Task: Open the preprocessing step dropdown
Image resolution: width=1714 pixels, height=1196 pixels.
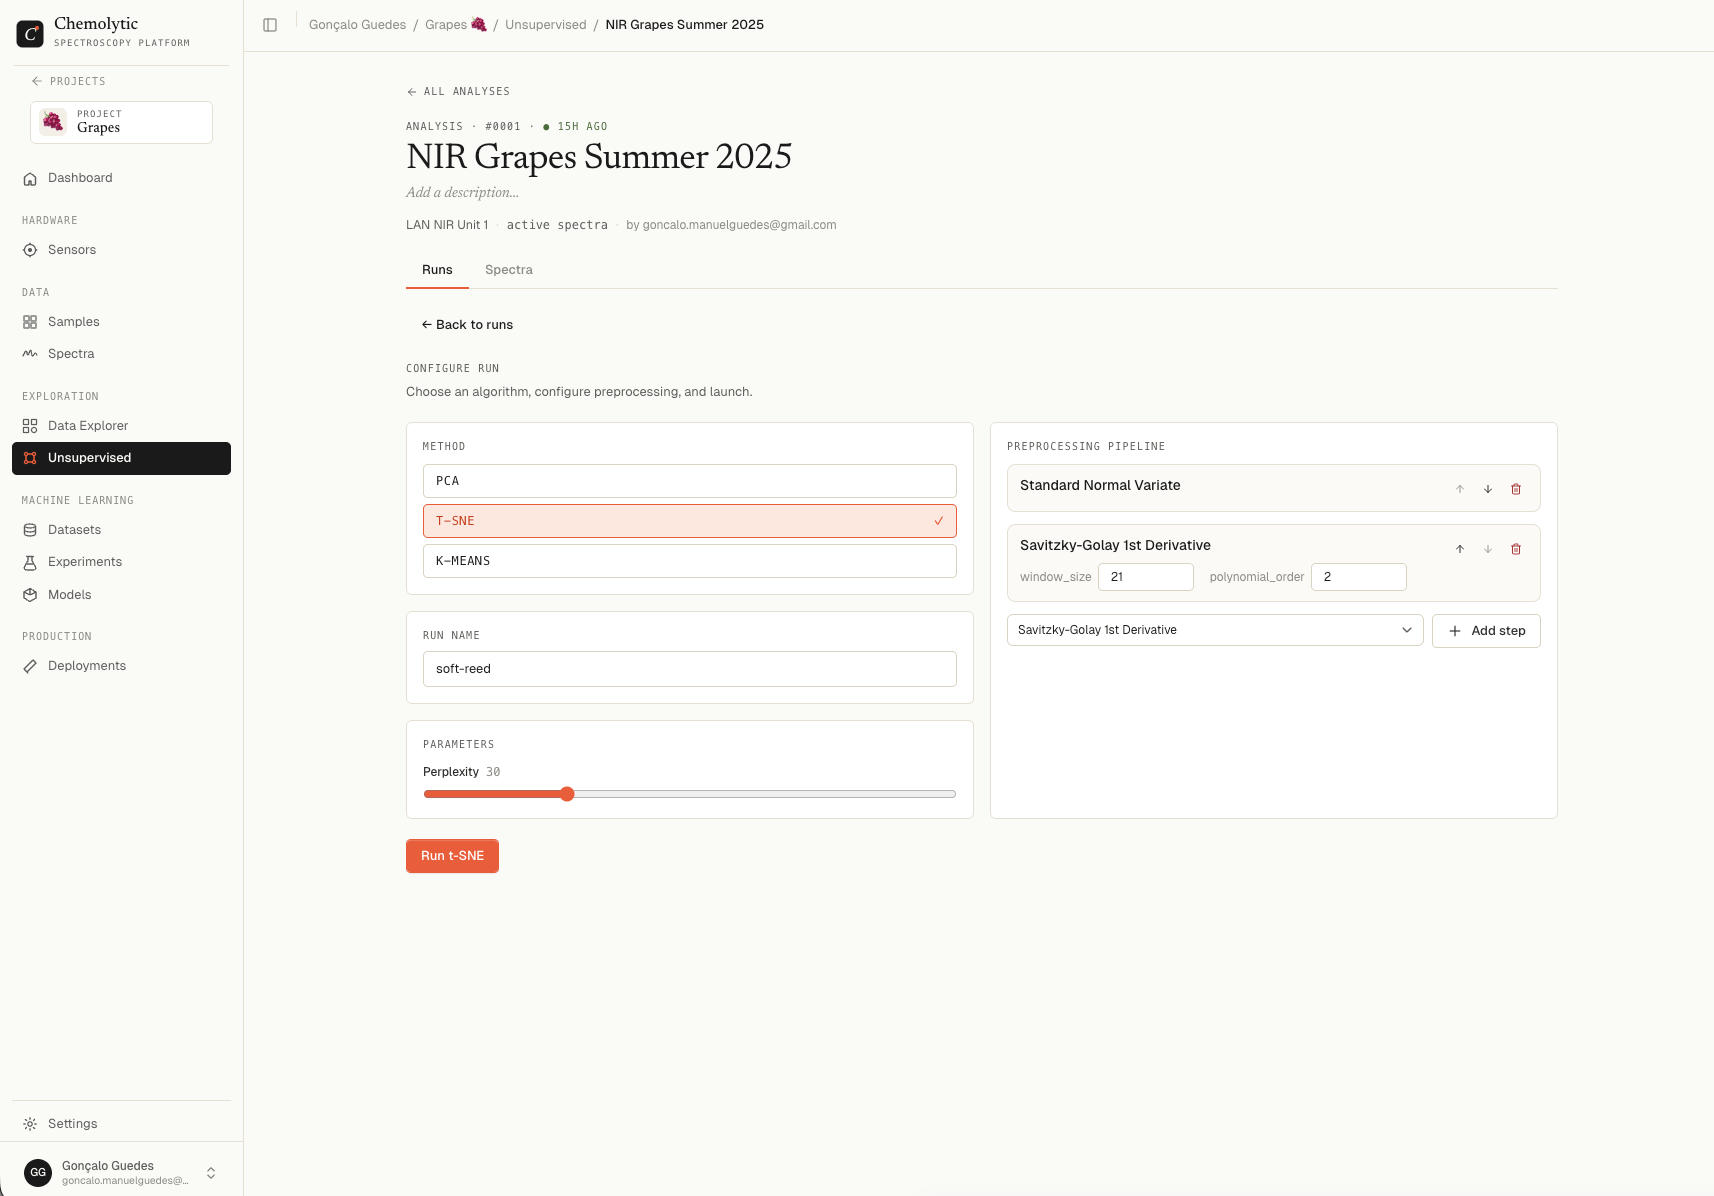Action: click(1215, 630)
